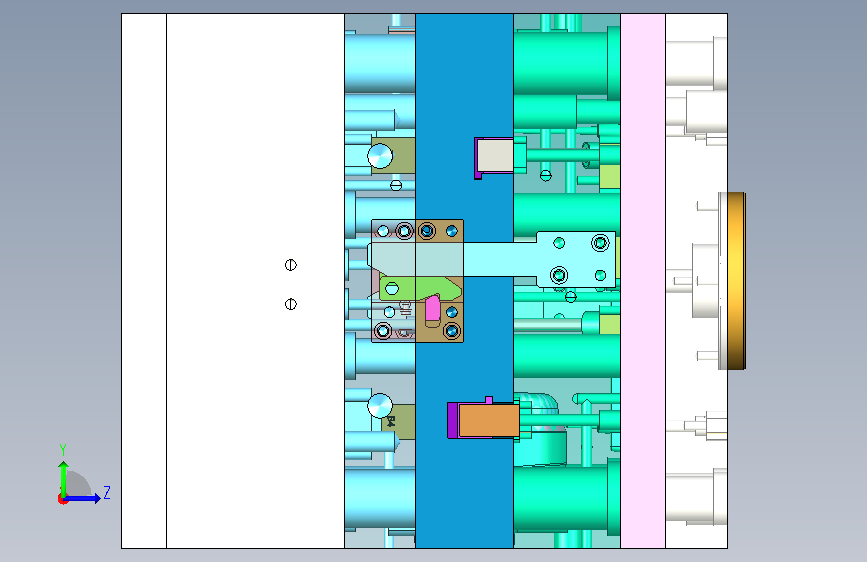
Task: Select the gray quarter-circle plane on the triad
Action: 79,484
